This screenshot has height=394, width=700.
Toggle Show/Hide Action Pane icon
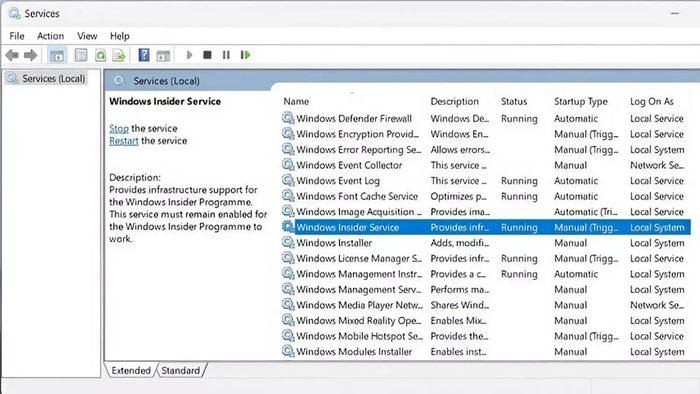point(163,55)
